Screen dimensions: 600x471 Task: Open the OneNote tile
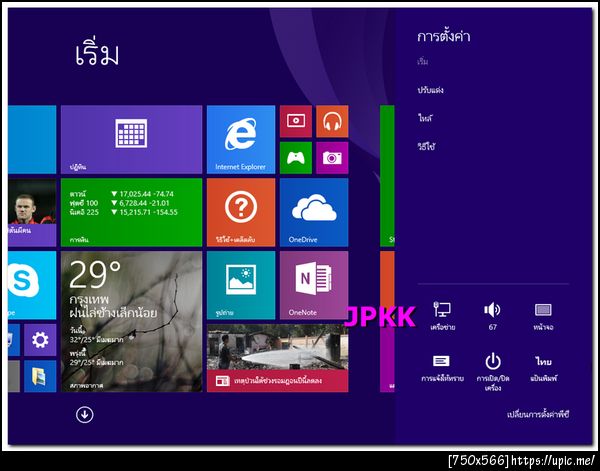[x=314, y=285]
